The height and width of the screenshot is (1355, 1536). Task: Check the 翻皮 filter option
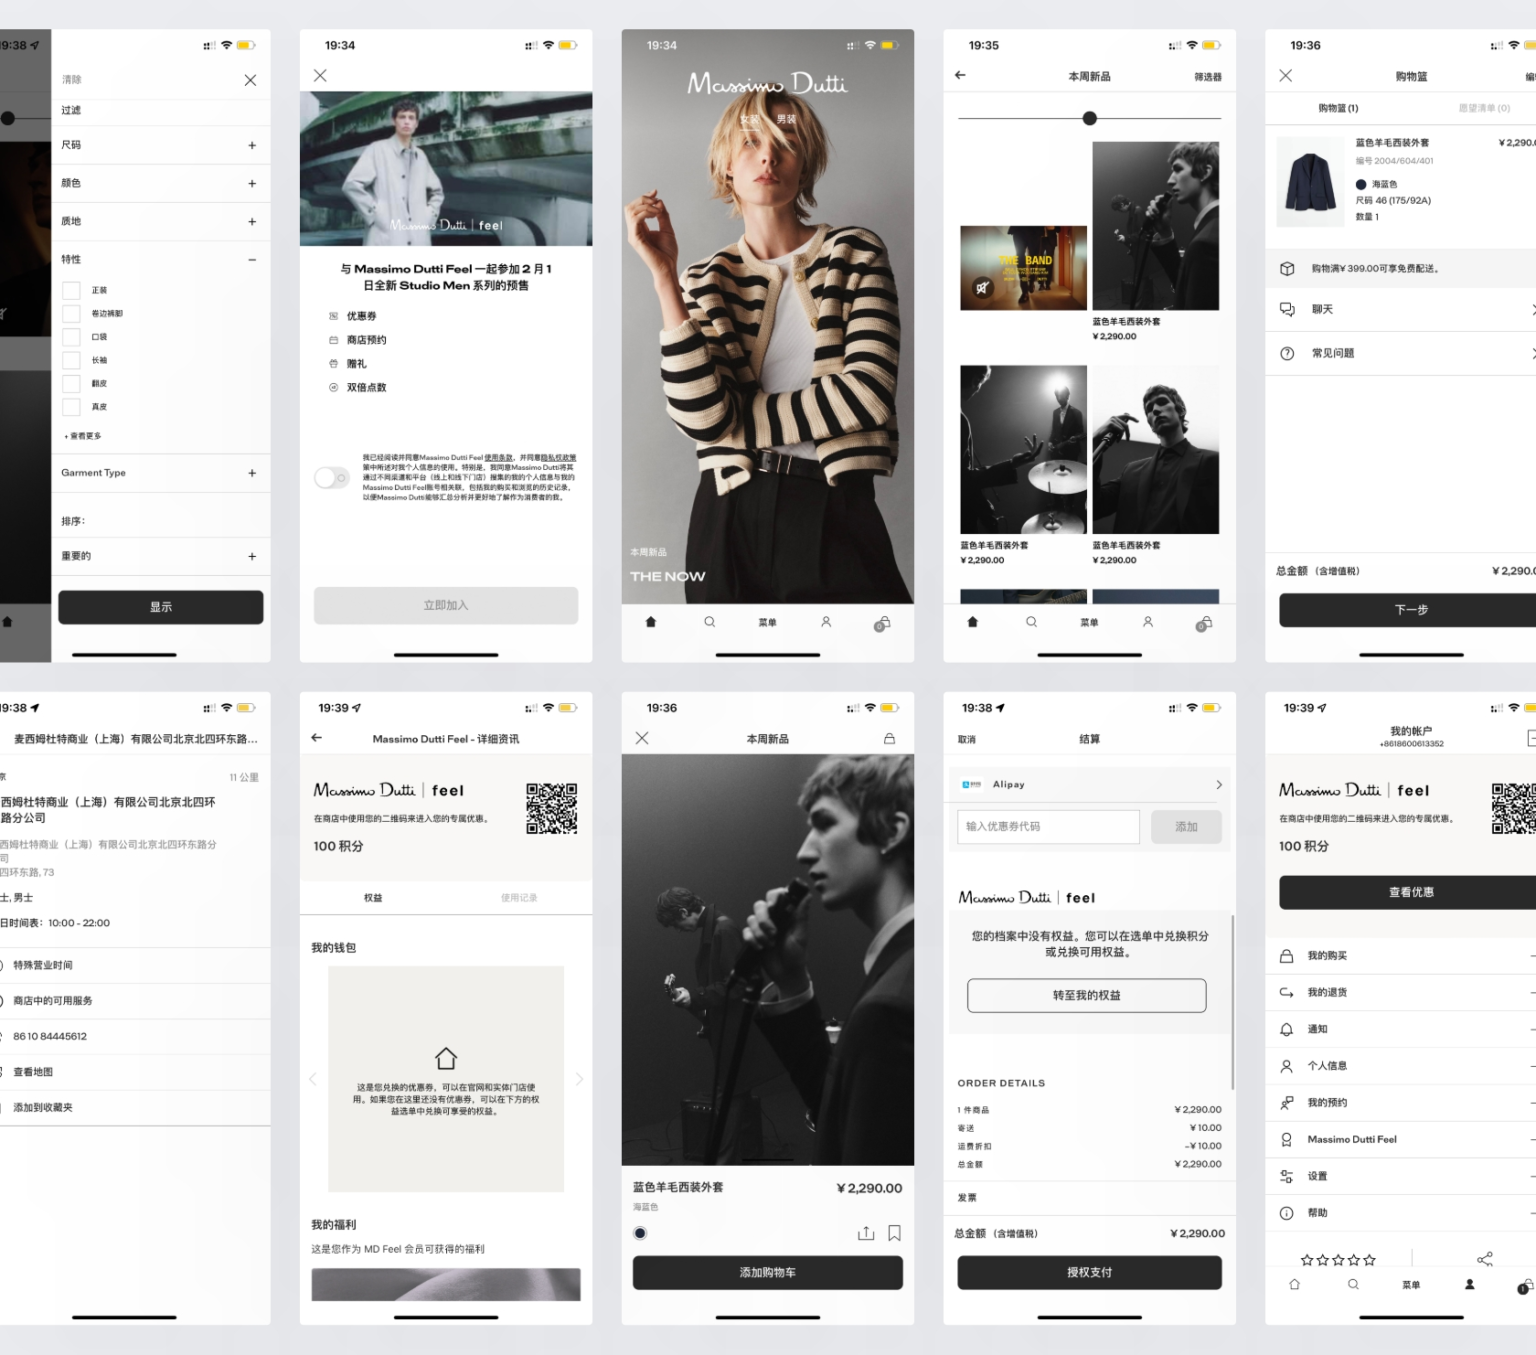pyautogui.click(x=71, y=383)
